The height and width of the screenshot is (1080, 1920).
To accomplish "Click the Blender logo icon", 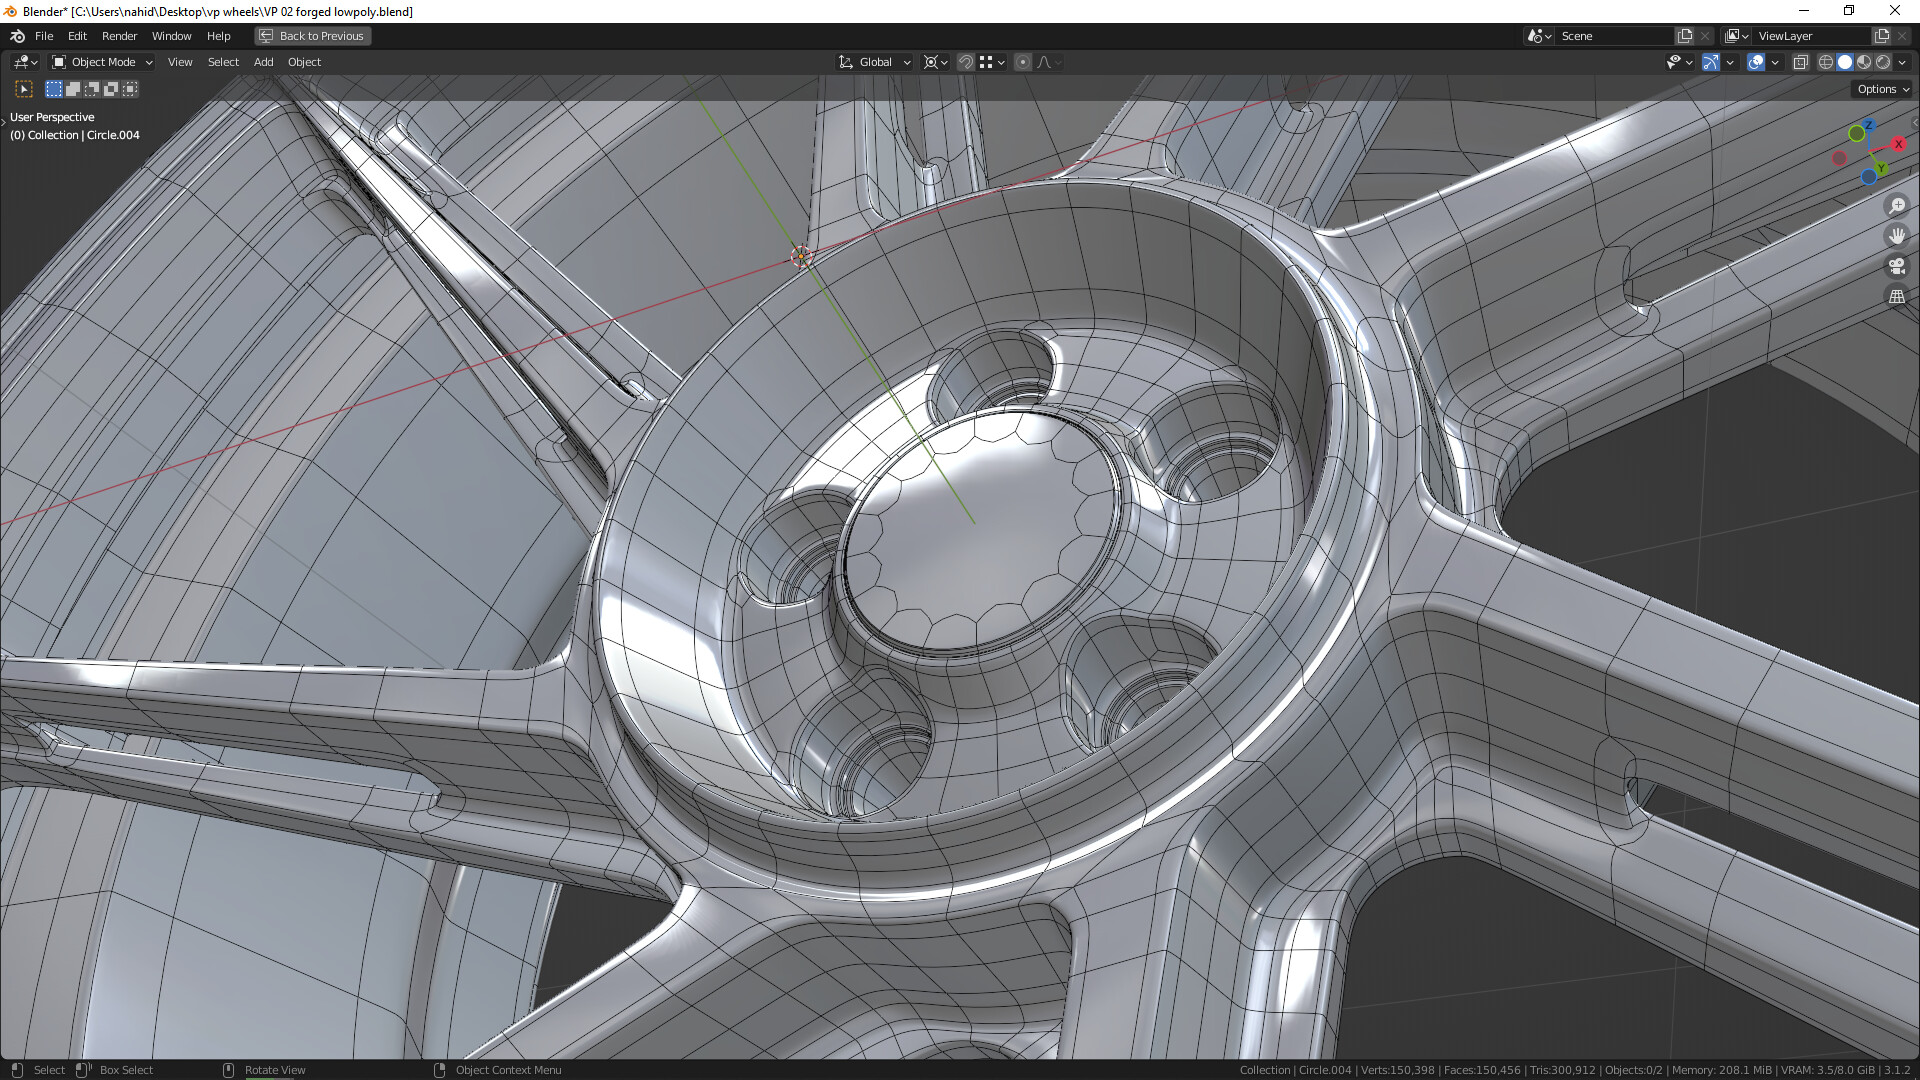I will 17,36.
